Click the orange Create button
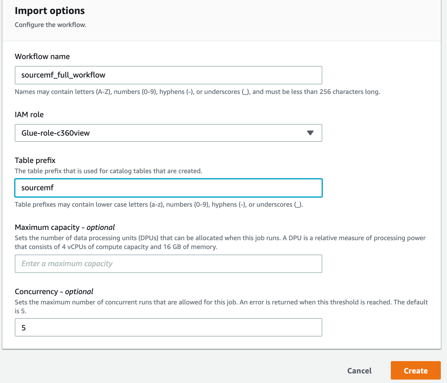Screen dimensions: 447x383 click(416, 371)
